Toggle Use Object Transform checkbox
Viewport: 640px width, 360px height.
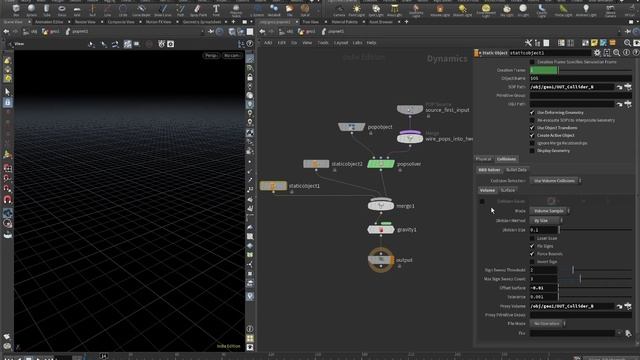tap(532, 128)
